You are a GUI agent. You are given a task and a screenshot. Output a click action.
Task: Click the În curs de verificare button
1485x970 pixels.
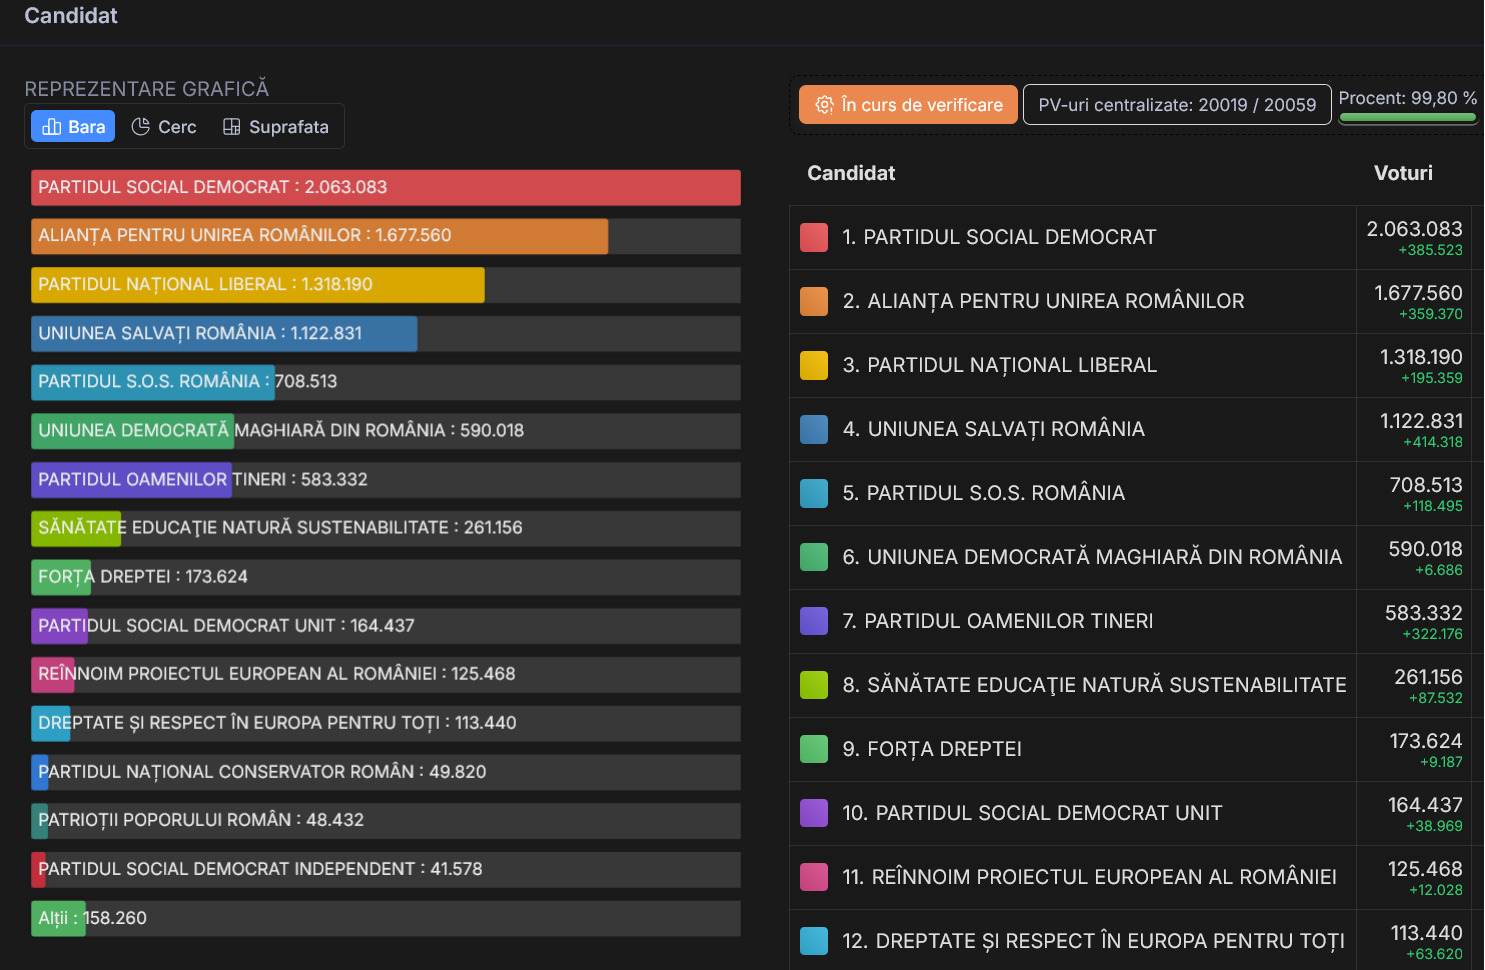(x=908, y=105)
